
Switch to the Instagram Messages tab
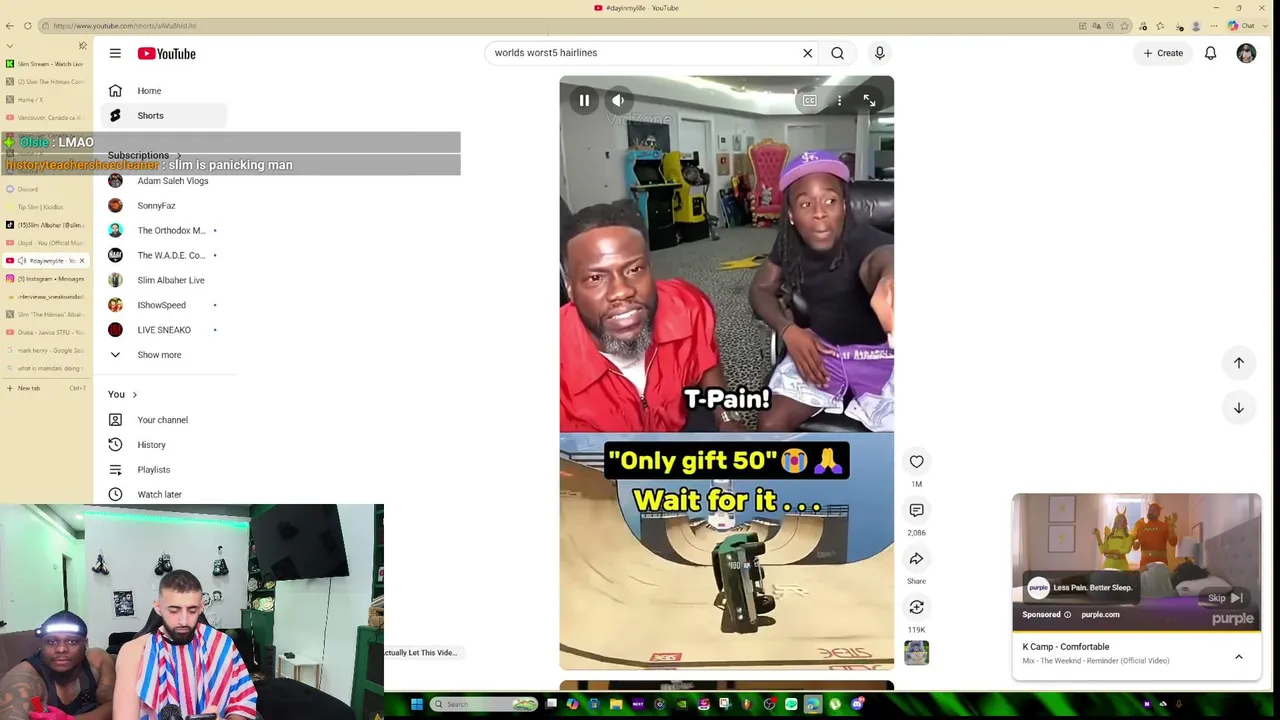pyautogui.click(x=46, y=279)
